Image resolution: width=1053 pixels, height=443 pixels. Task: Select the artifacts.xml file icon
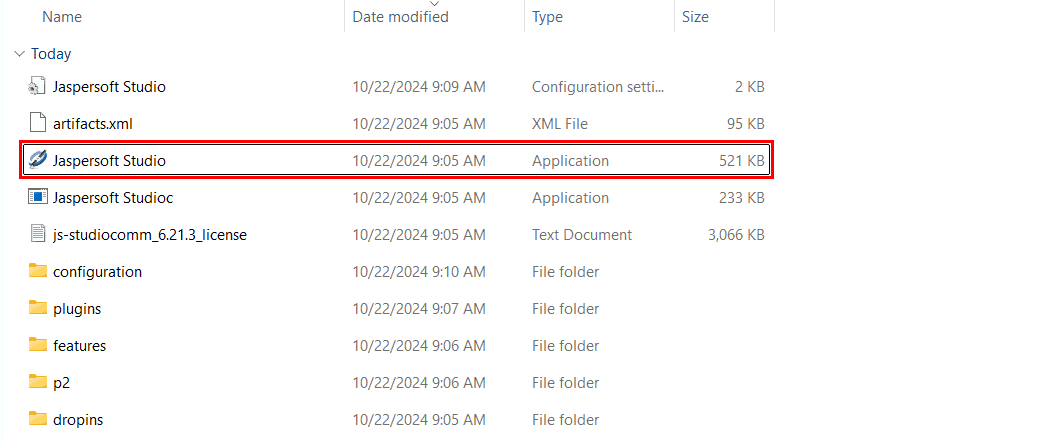(38, 124)
